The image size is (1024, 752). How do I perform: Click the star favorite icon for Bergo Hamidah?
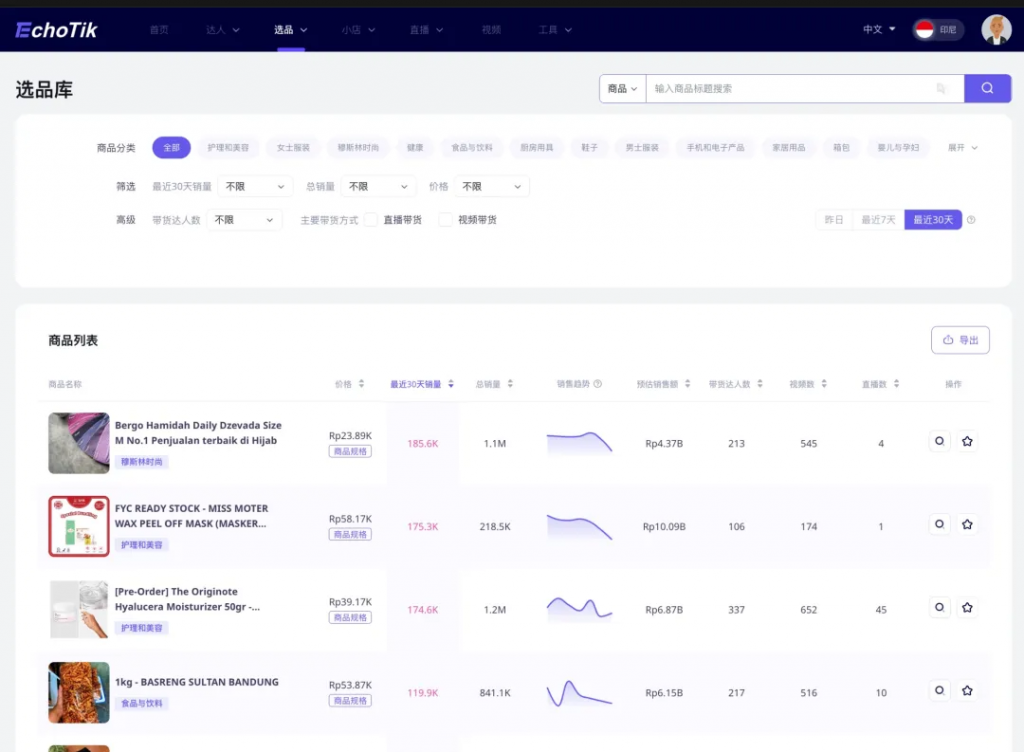tap(967, 441)
